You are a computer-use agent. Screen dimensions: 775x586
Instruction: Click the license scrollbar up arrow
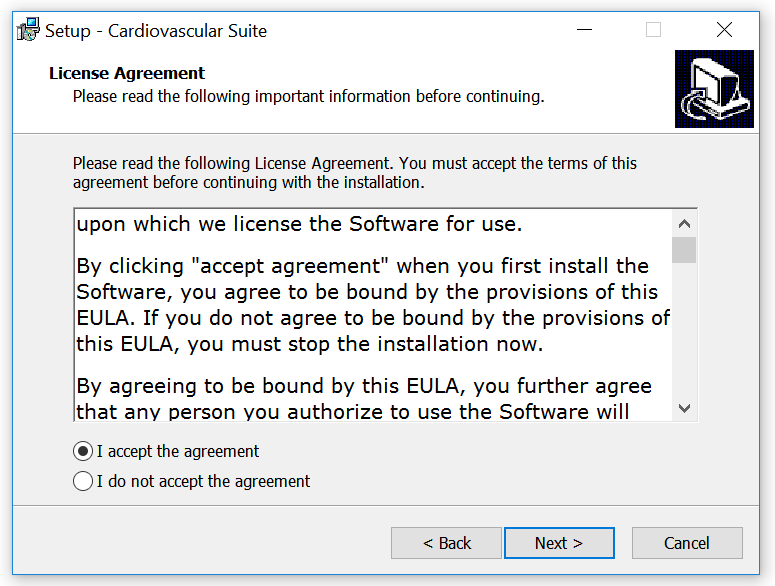pos(684,224)
